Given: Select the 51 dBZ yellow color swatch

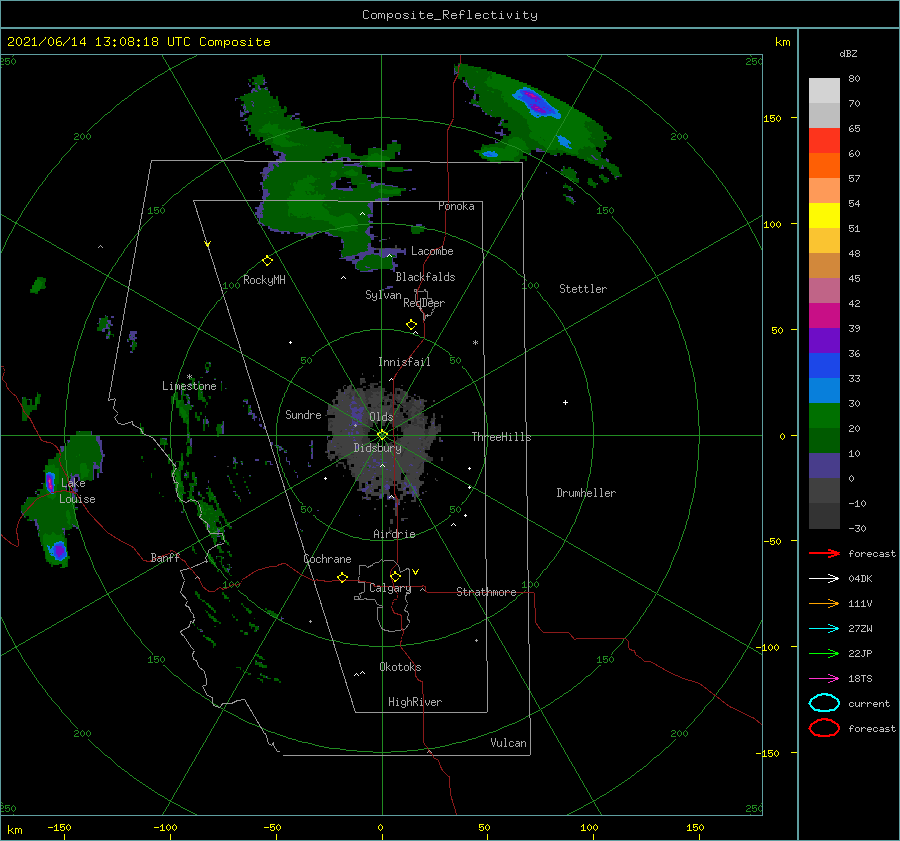Looking at the screenshot, I should click(824, 215).
